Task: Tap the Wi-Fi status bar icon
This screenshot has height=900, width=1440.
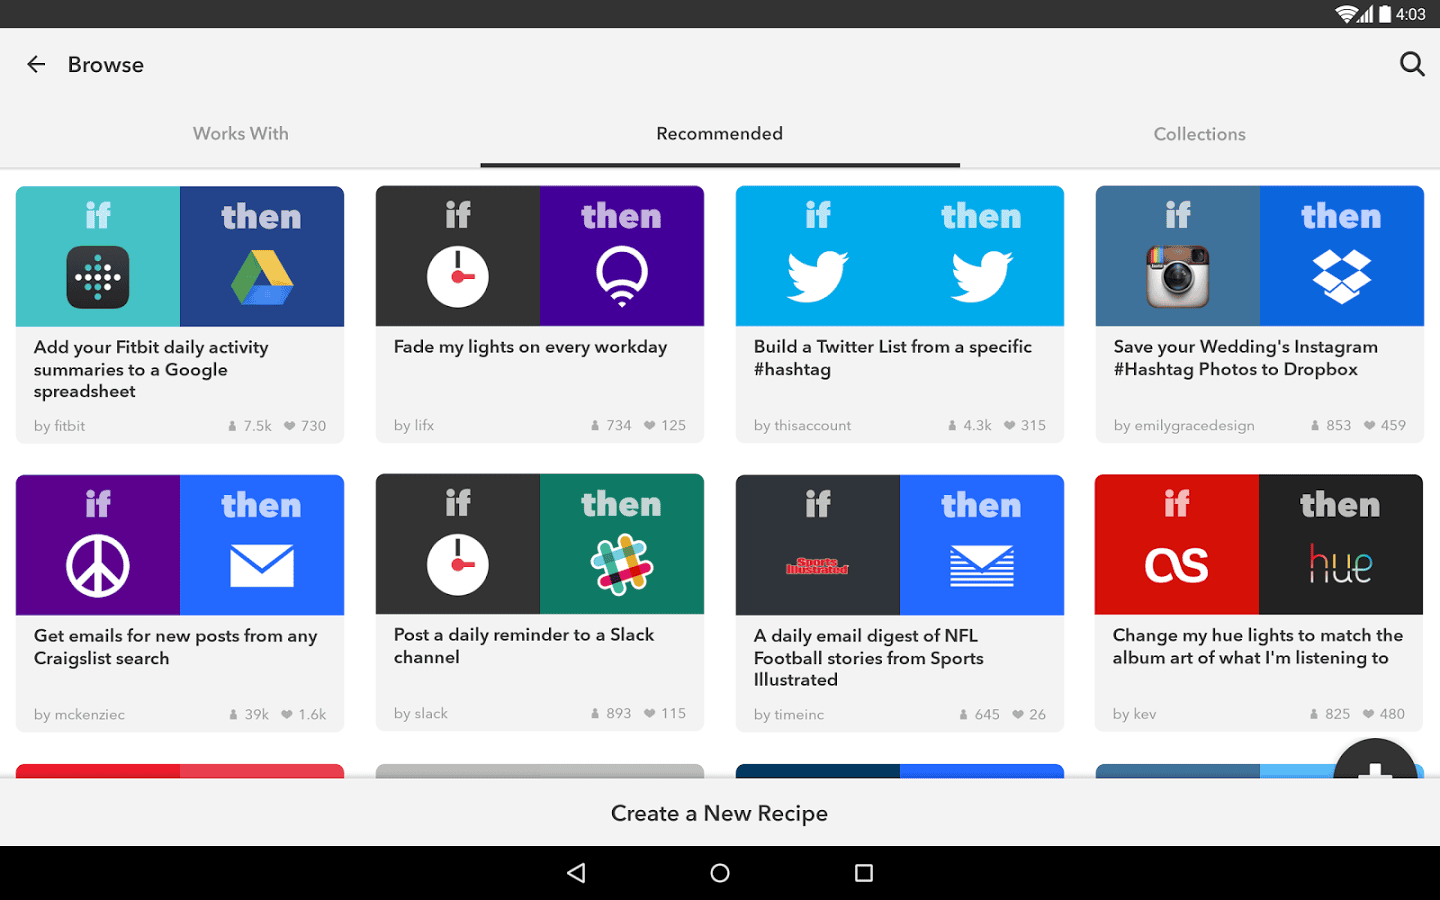Action: 1346,14
